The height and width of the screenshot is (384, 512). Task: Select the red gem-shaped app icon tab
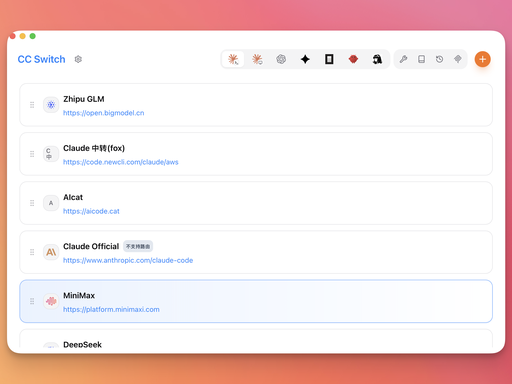tap(353, 59)
